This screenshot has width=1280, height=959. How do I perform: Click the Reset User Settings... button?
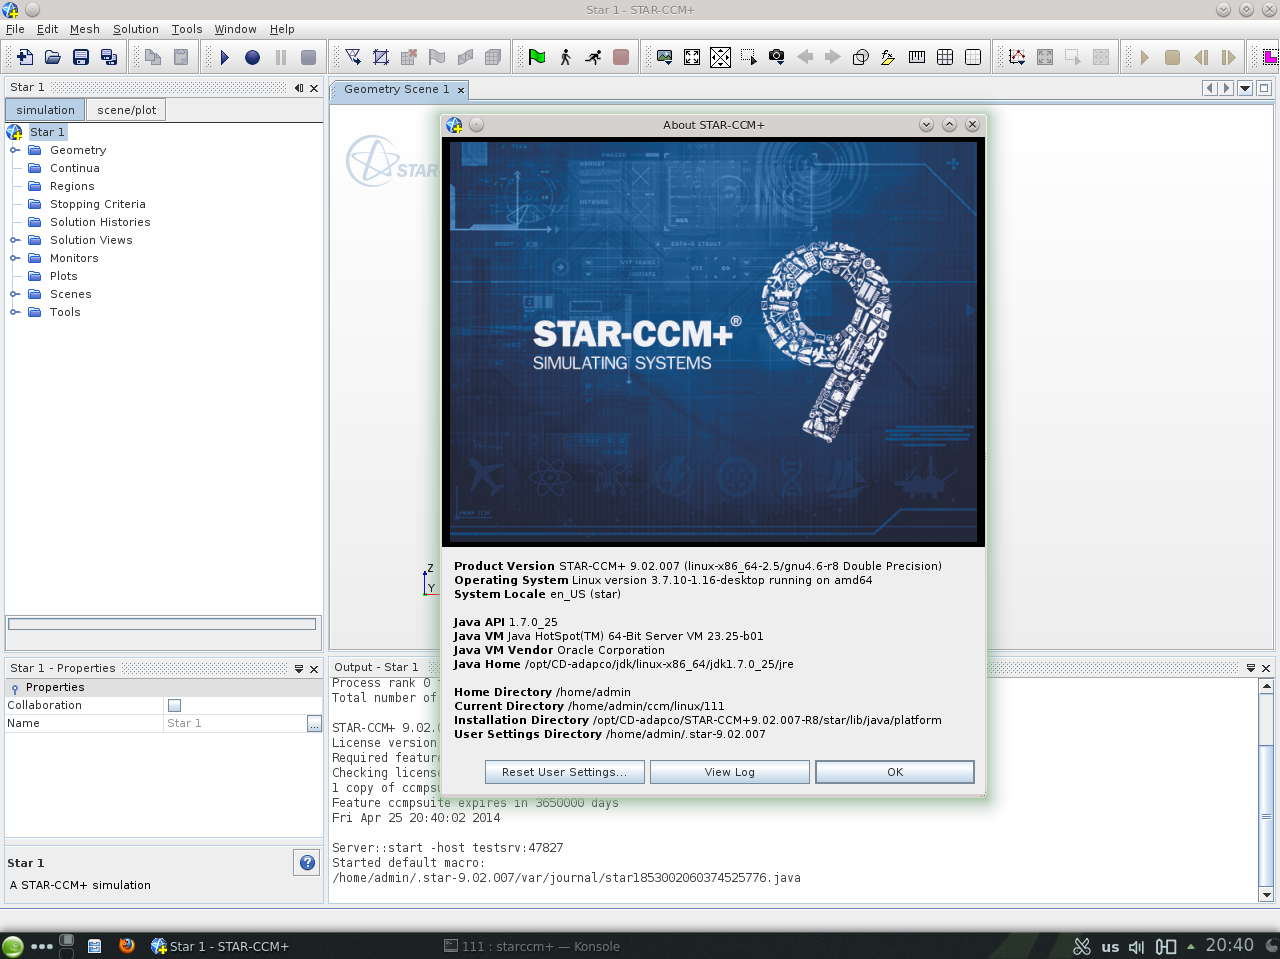point(564,772)
